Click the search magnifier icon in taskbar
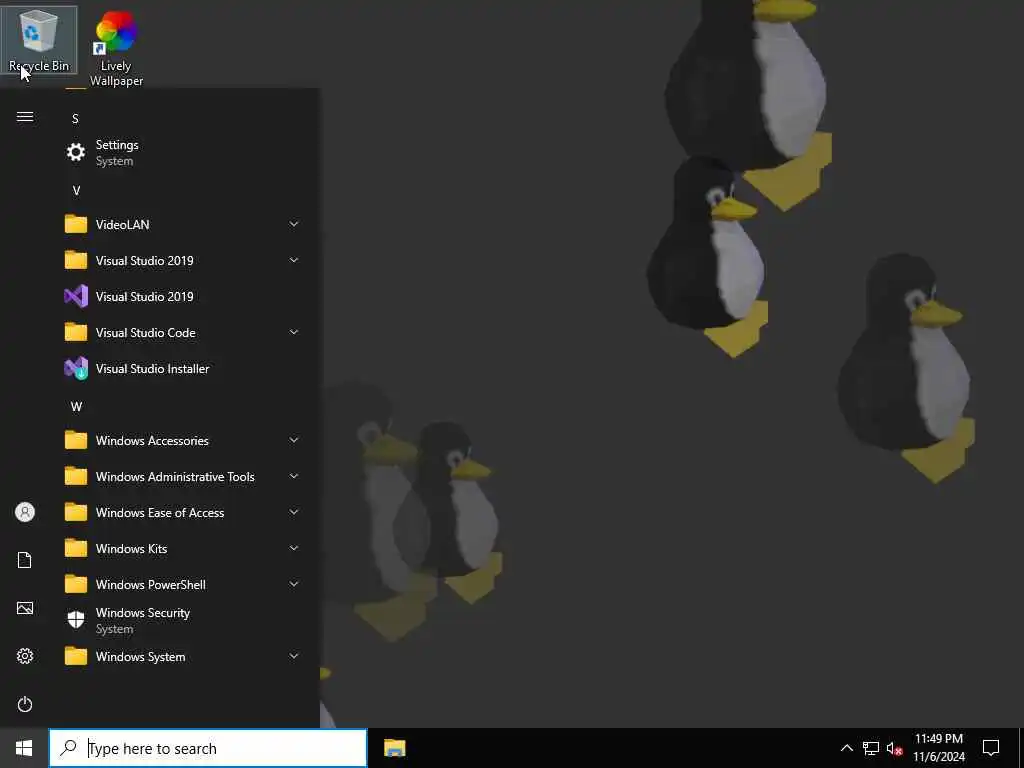Image resolution: width=1024 pixels, height=768 pixels. [68, 748]
